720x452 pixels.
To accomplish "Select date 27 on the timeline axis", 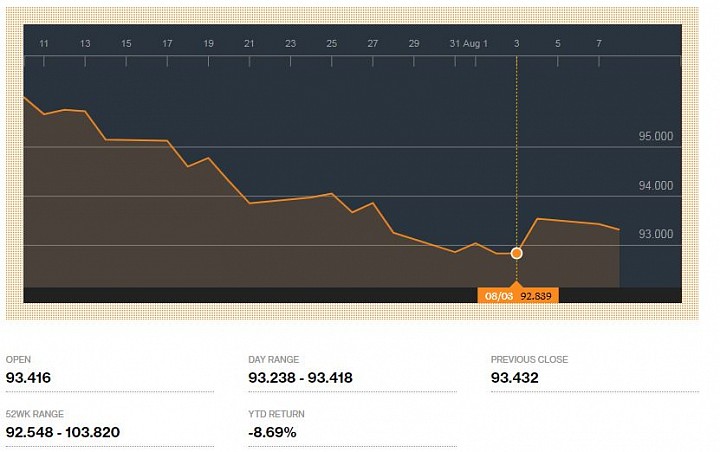I will (372, 44).
